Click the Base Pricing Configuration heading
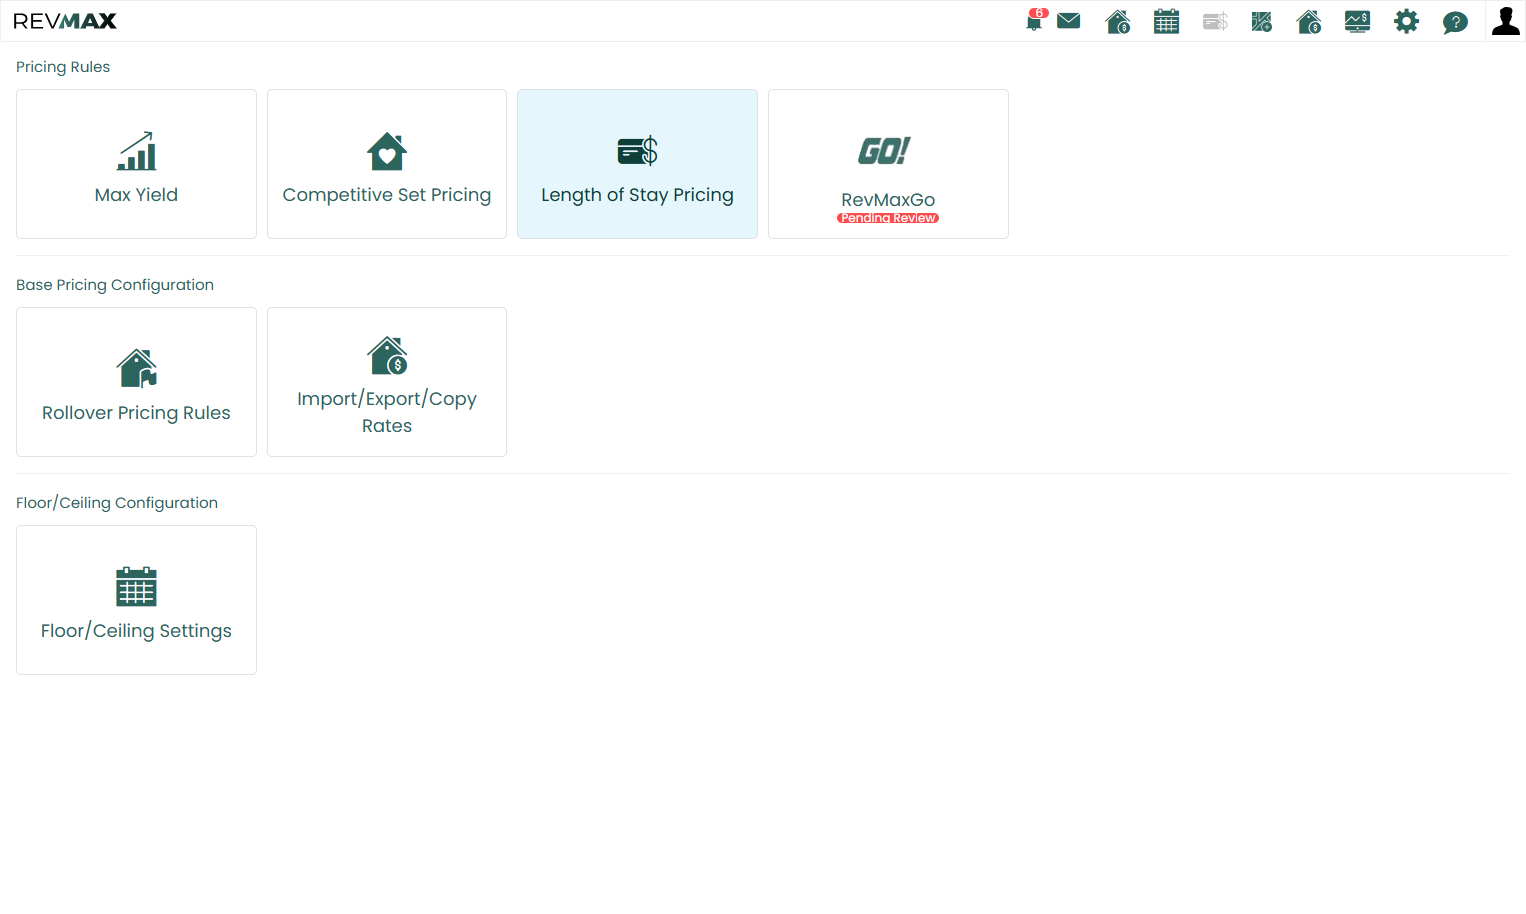The width and height of the screenshot is (1526, 914). [x=115, y=285]
